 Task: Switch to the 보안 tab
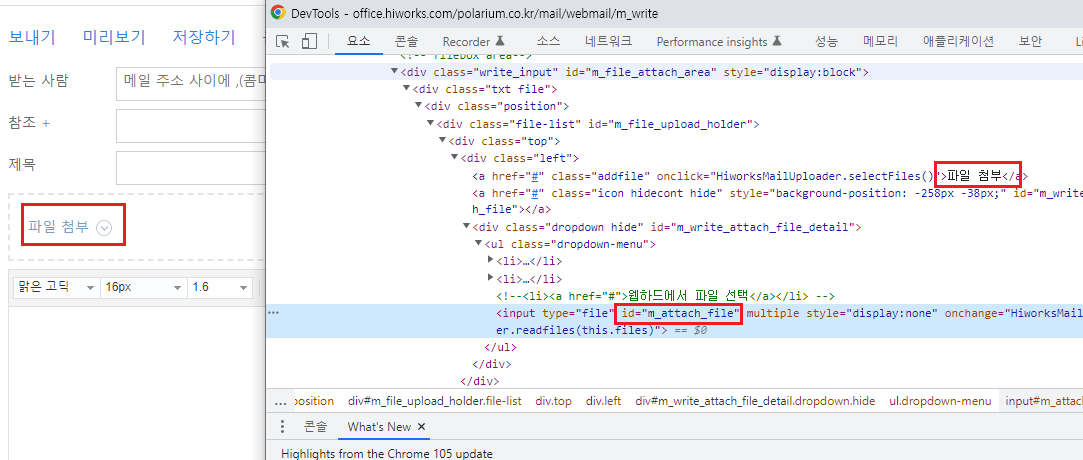pos(1030,41)
